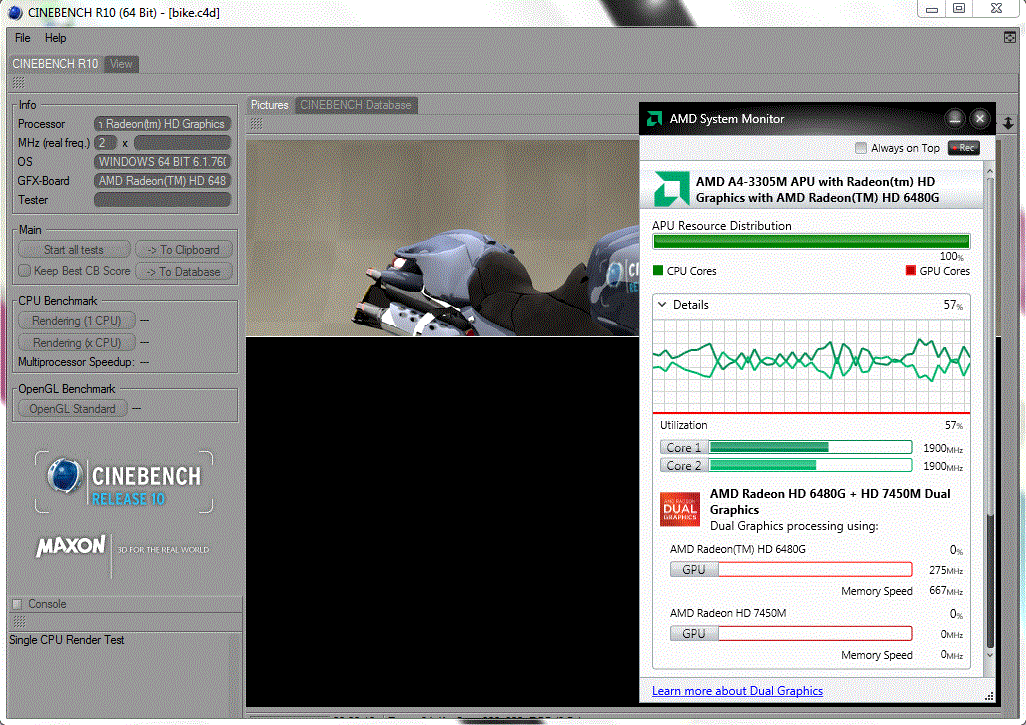Run the OpenGL Standard benchmark
This screenshot has height=725, width=1026.
pyautogui.click(x=73, y=409)
